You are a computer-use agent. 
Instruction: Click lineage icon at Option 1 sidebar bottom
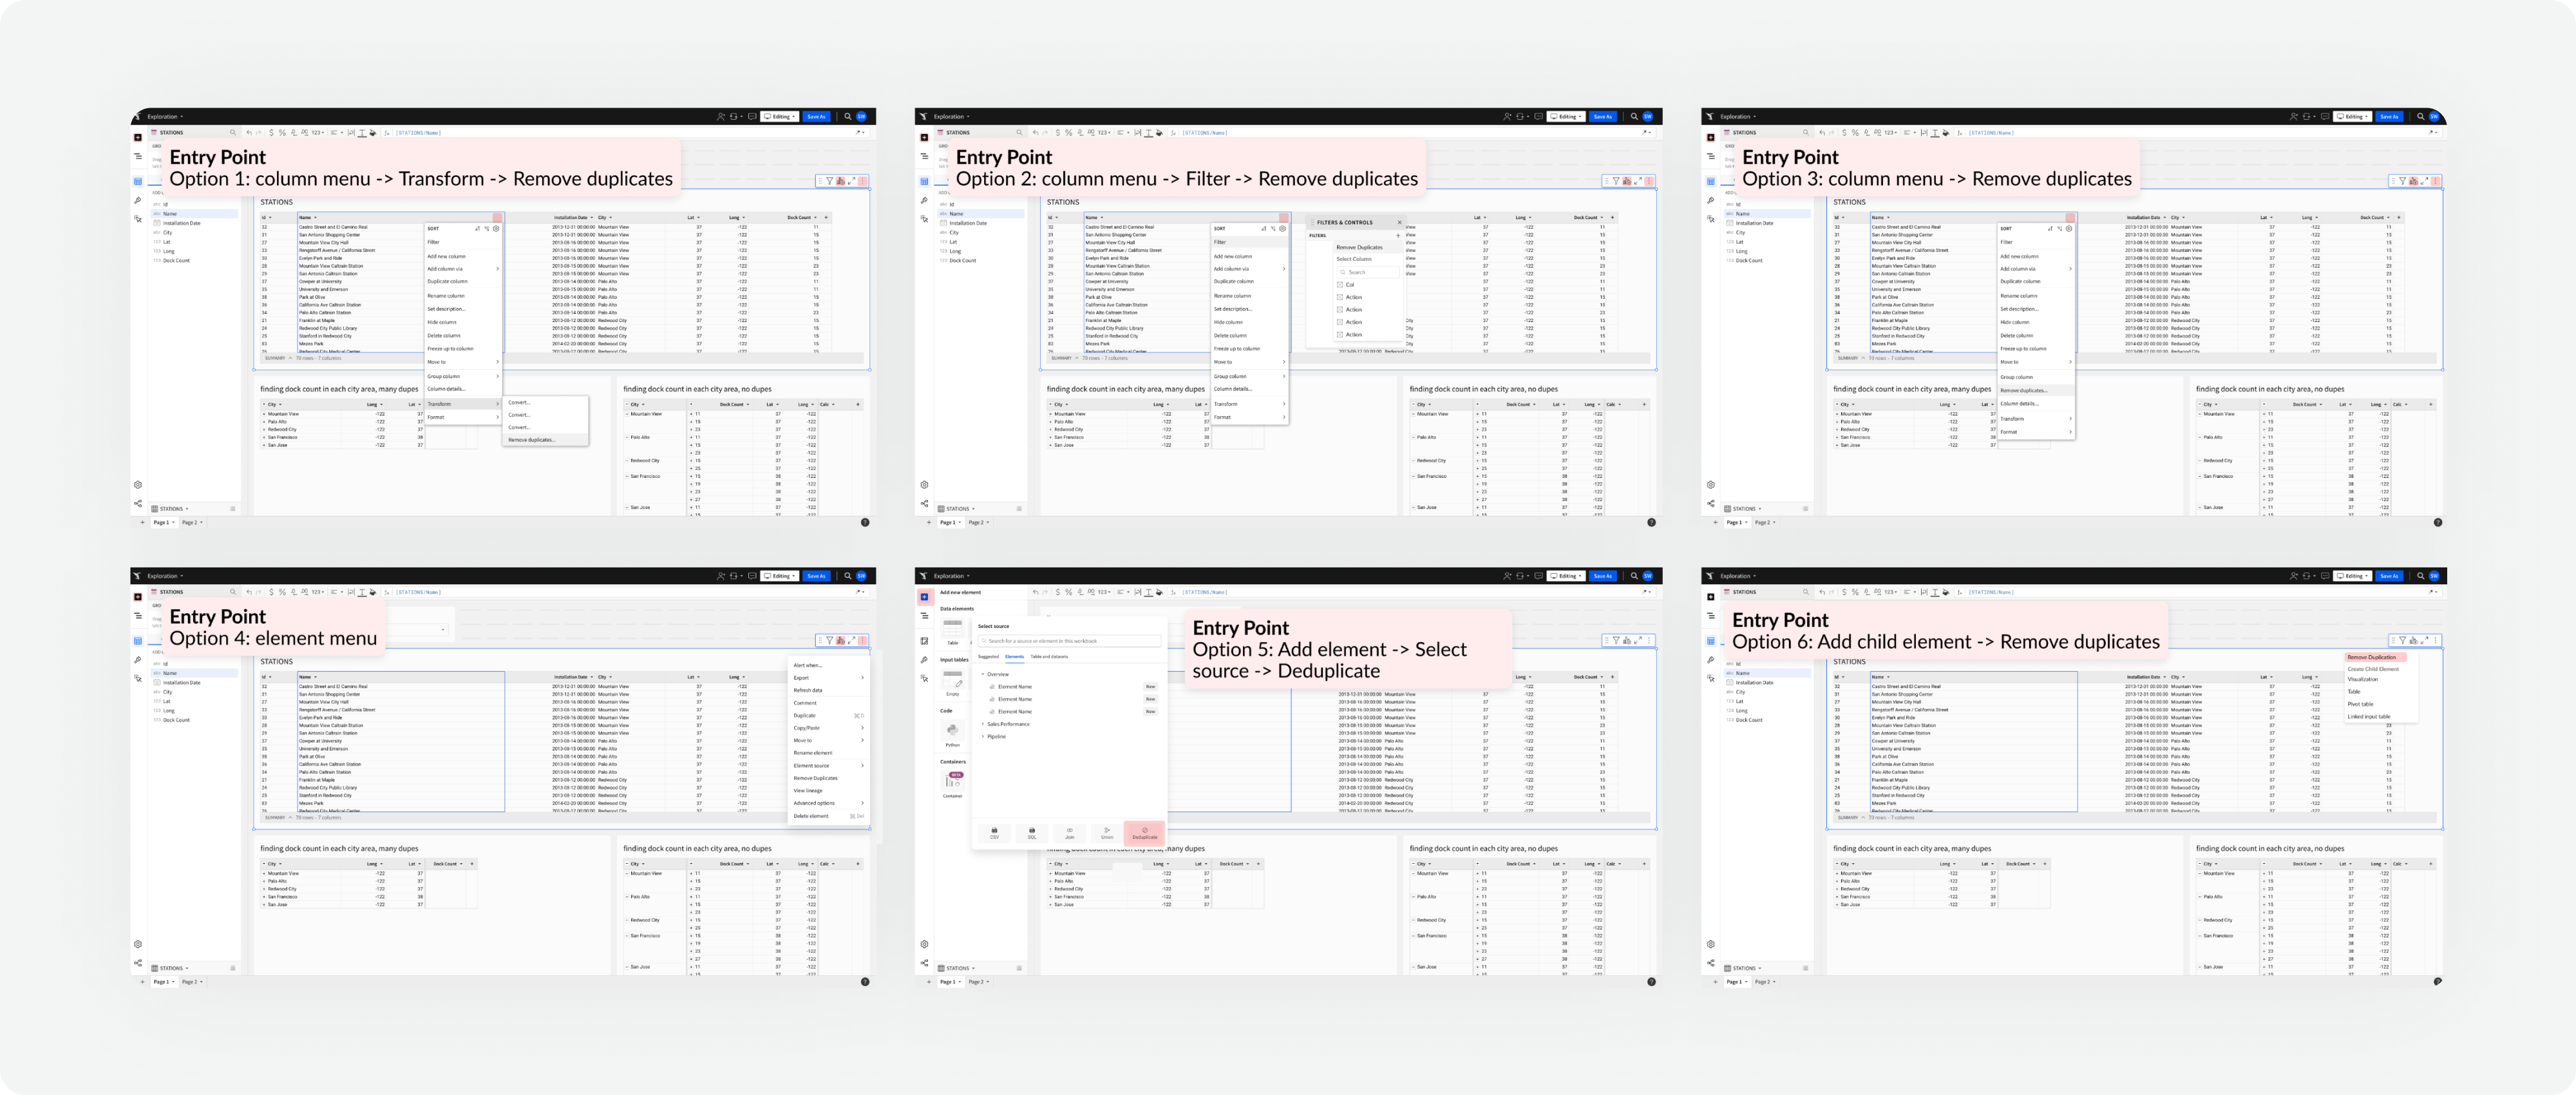click(x=138, y=503)
